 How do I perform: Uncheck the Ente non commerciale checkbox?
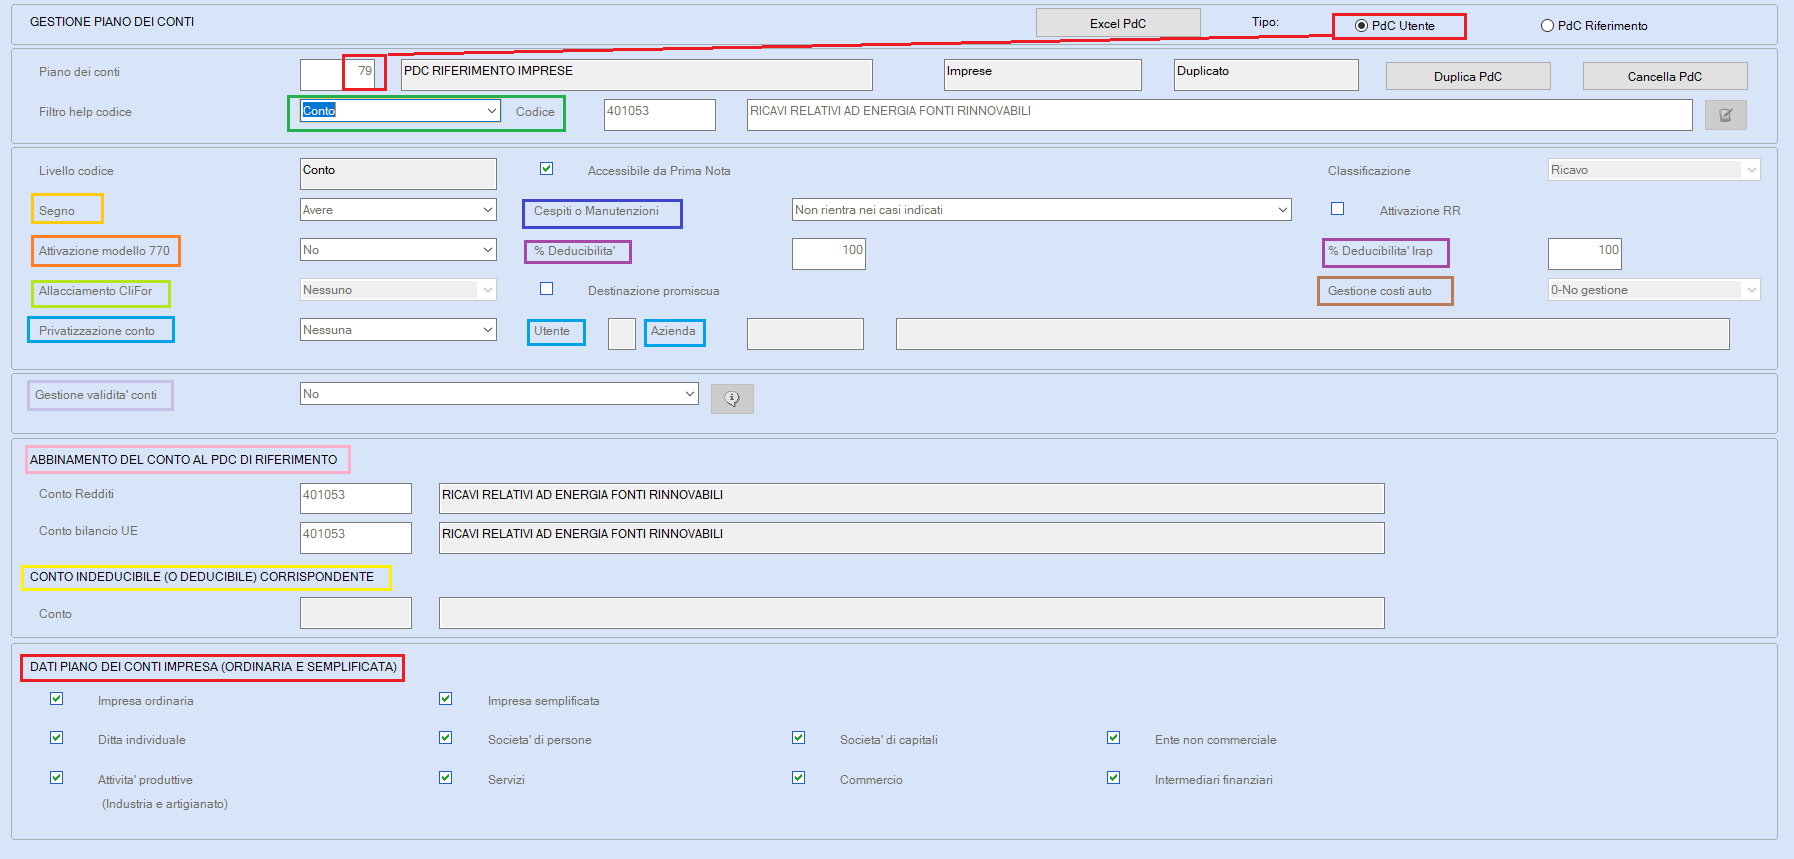click(1113, 738)
